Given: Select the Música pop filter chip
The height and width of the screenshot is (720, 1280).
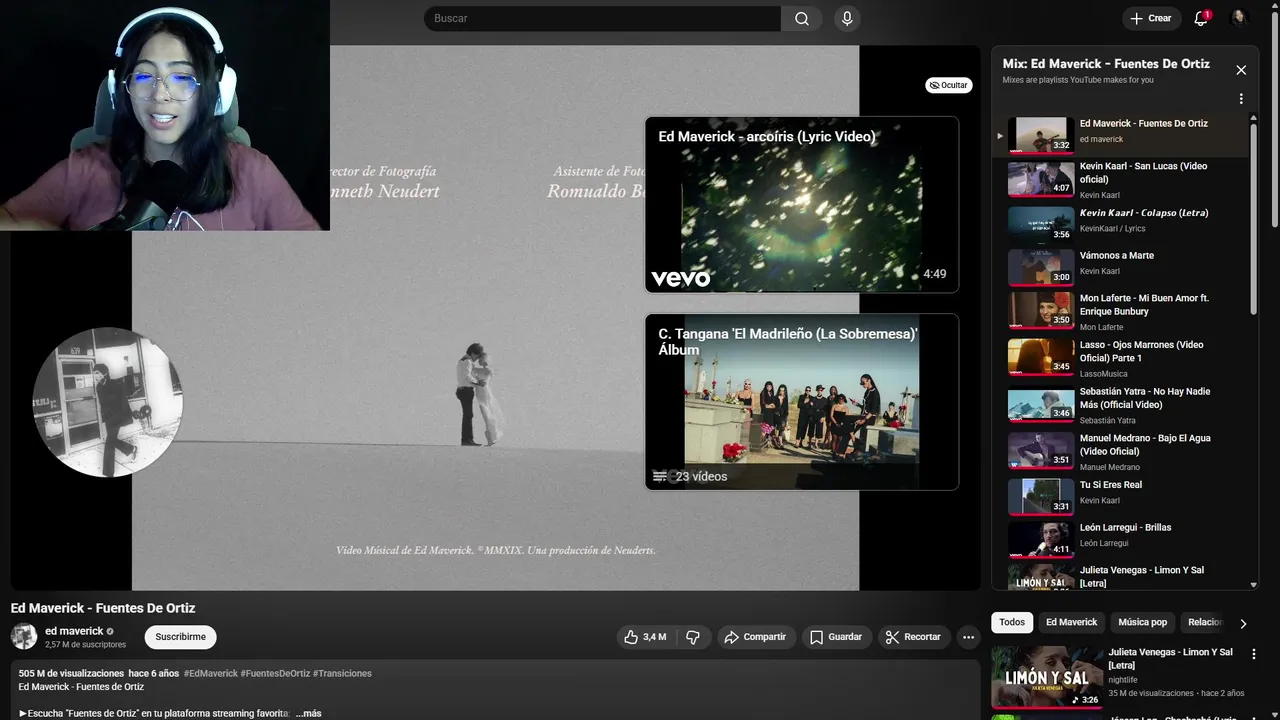Looking at the screenshot, I should pos(1142,622).
